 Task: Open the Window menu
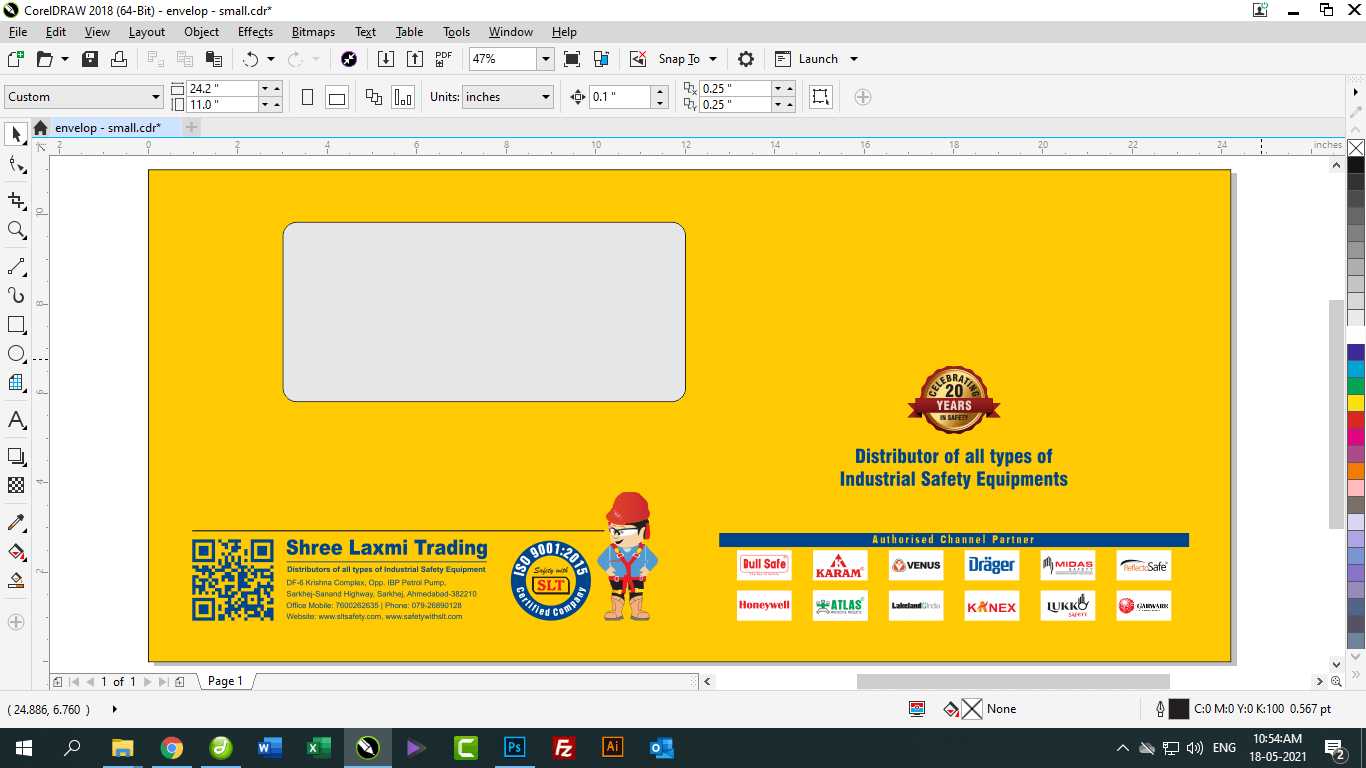[x=511, y=32]
